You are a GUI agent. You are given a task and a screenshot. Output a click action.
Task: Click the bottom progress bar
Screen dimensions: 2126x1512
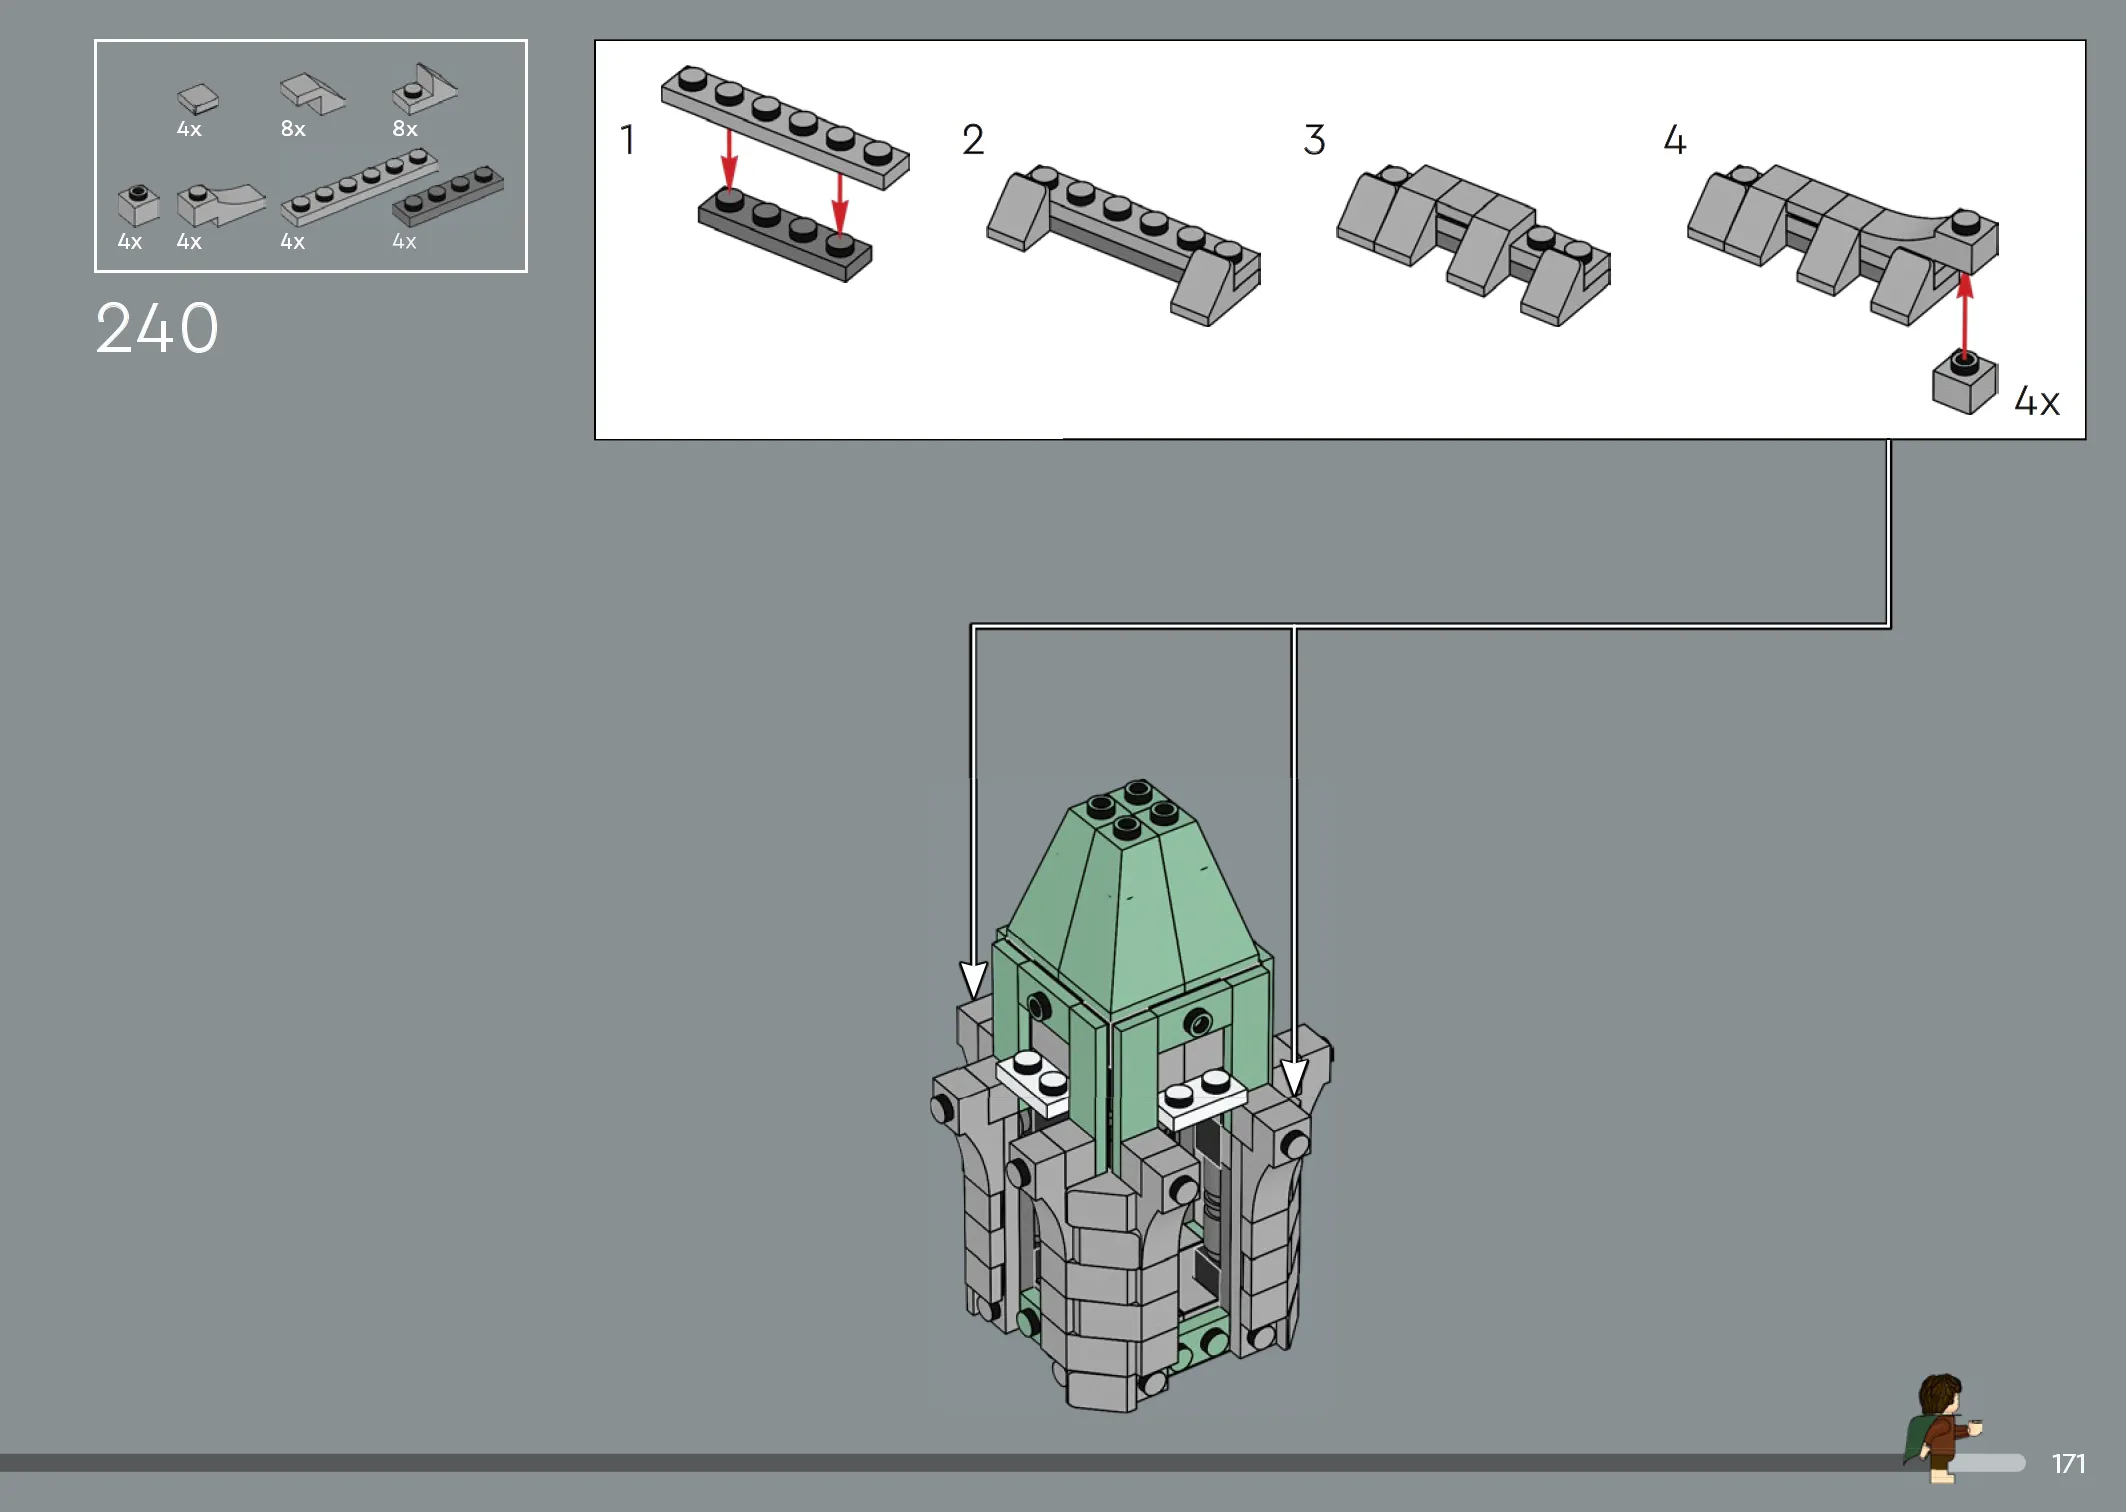coord(1012,1463)
